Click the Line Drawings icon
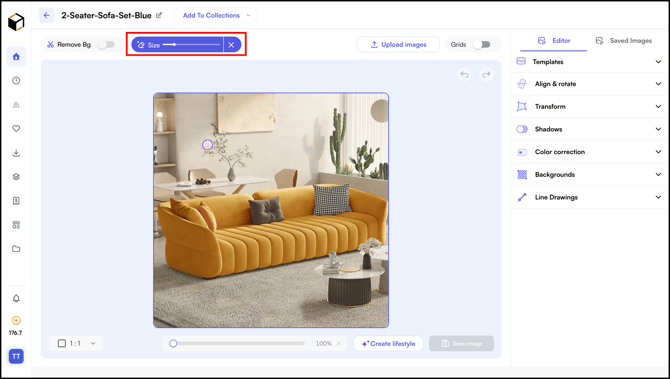Image resolution: width=670 pixels, height=379 pixels. pyautogui.click(x=522, y=197)
